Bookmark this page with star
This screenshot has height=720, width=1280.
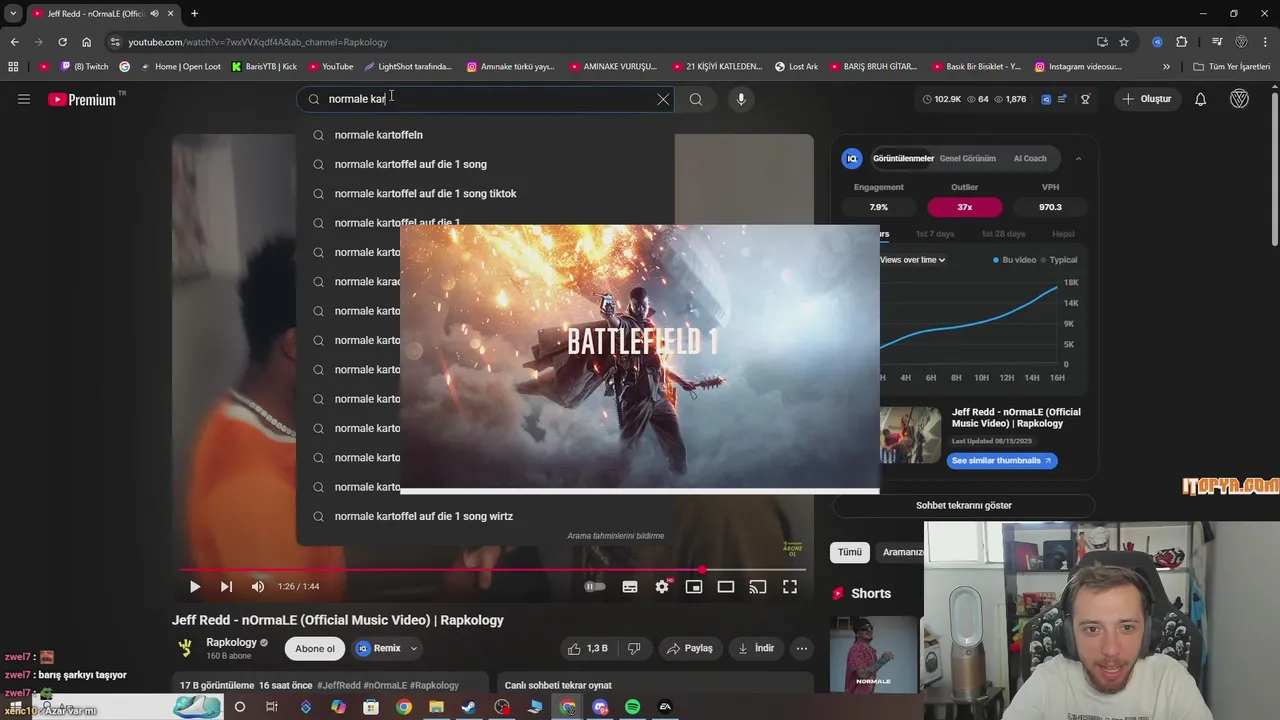tap(1124, 42)
